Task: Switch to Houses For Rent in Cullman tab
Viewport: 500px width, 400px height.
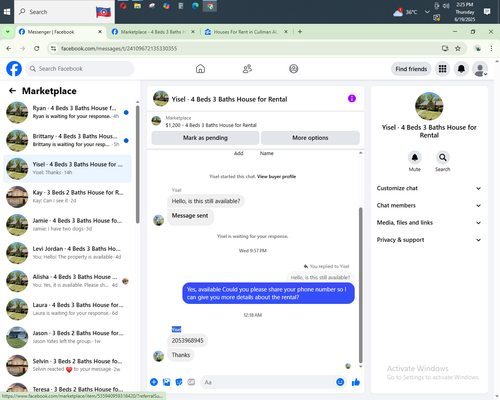Action: point(246,32)
